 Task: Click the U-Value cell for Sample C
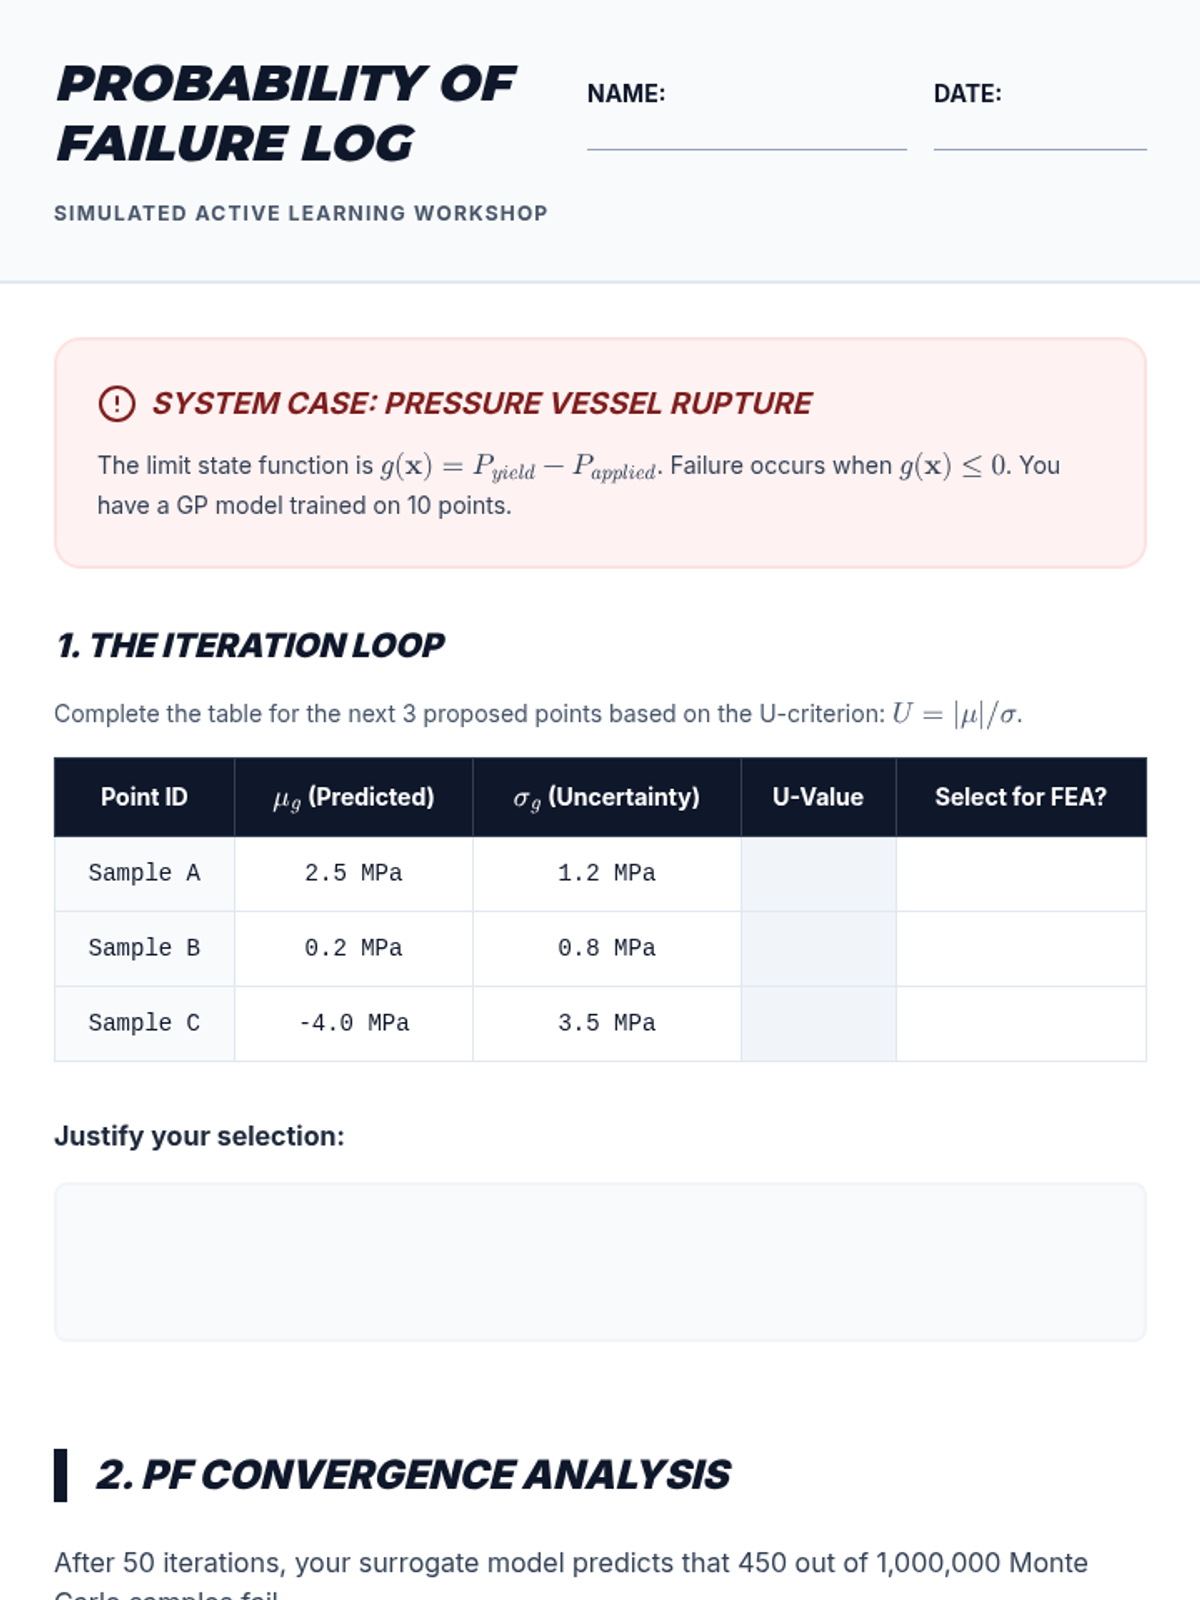click(x=818, y=1024)
